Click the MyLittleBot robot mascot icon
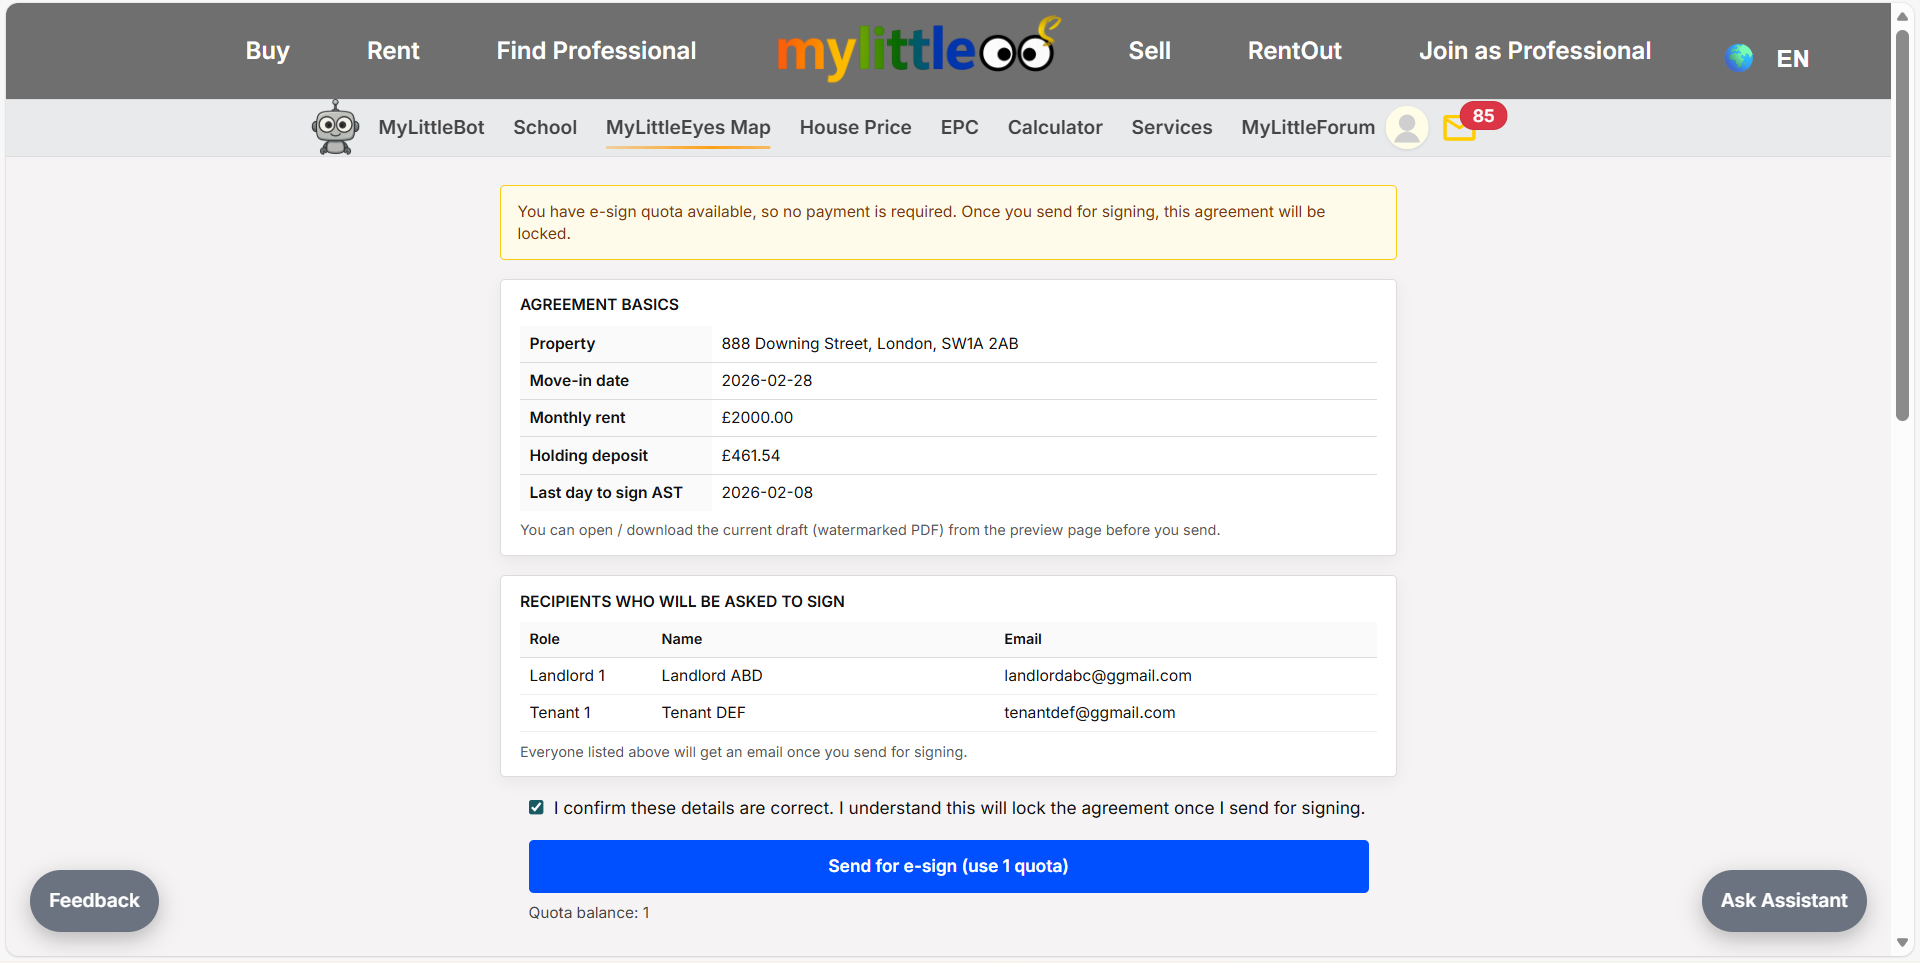 click(335, 127)
